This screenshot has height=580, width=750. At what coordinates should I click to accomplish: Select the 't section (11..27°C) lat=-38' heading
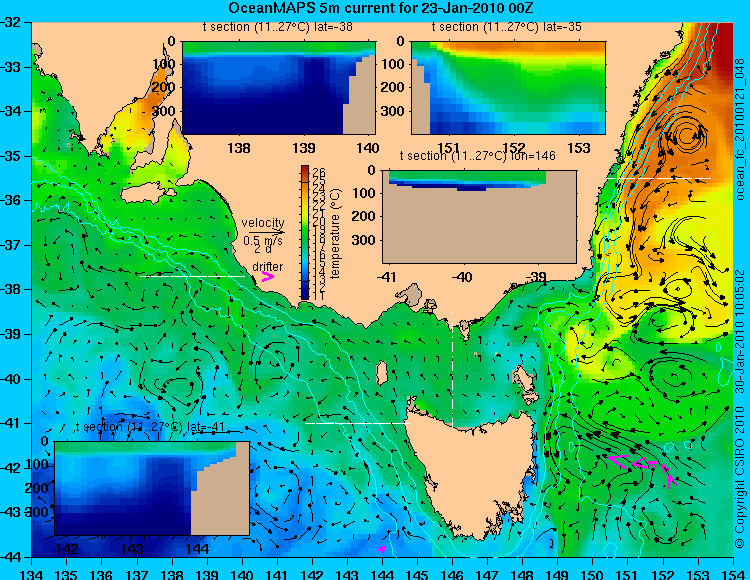click(x=277, y=27)
